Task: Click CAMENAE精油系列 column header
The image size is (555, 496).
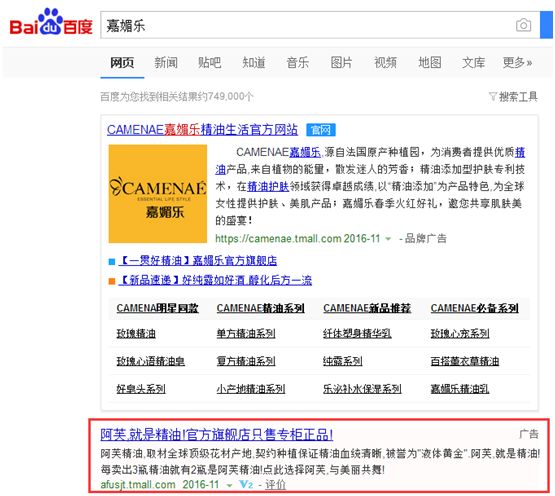Action: point(261,308)
